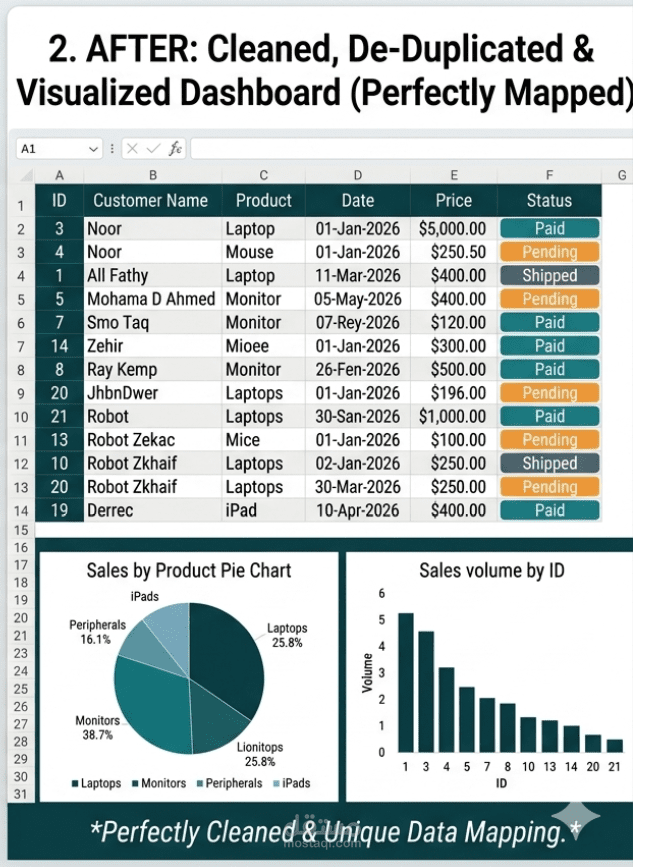Click the Name Box showing A1
Image resolution: width=645 pixels, height=867 pixels.
click(x=59, y=149)
